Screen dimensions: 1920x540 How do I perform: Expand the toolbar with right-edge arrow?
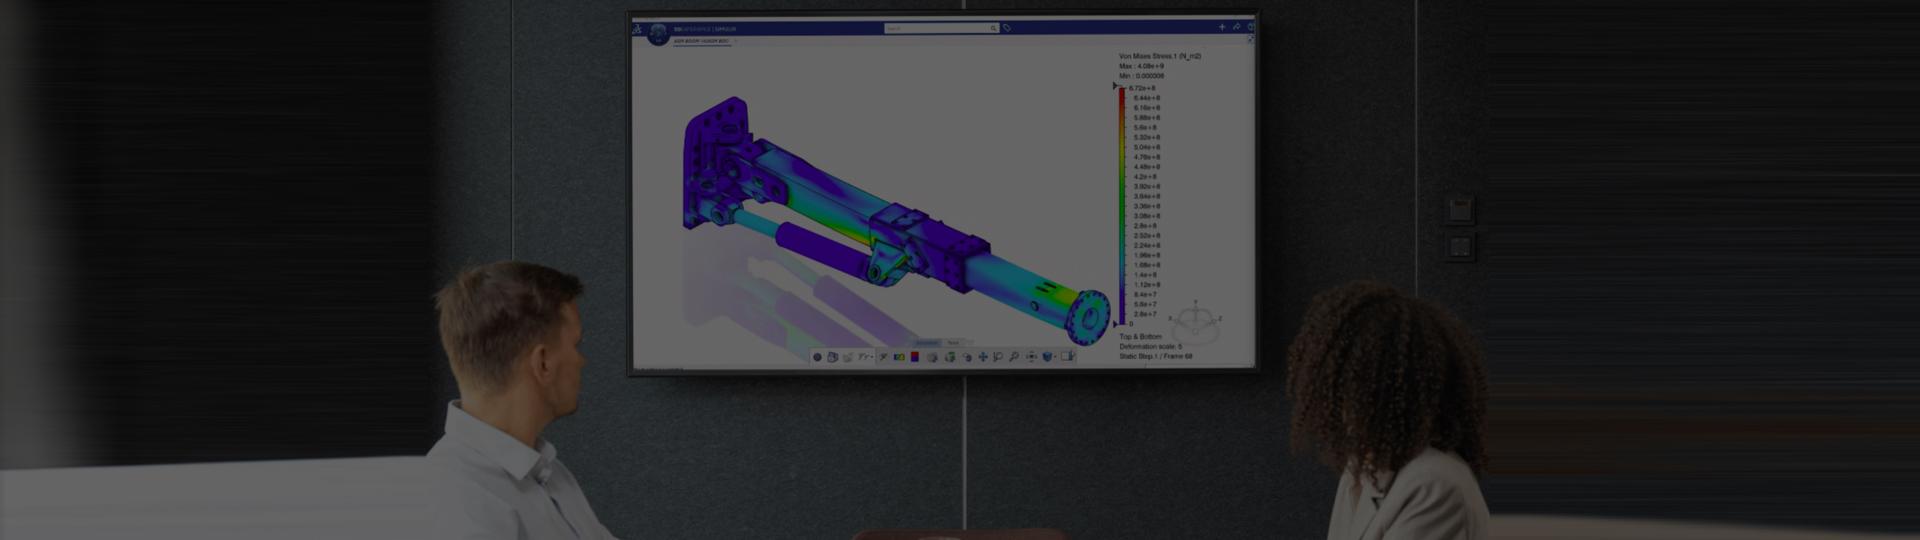[1074, 356]
